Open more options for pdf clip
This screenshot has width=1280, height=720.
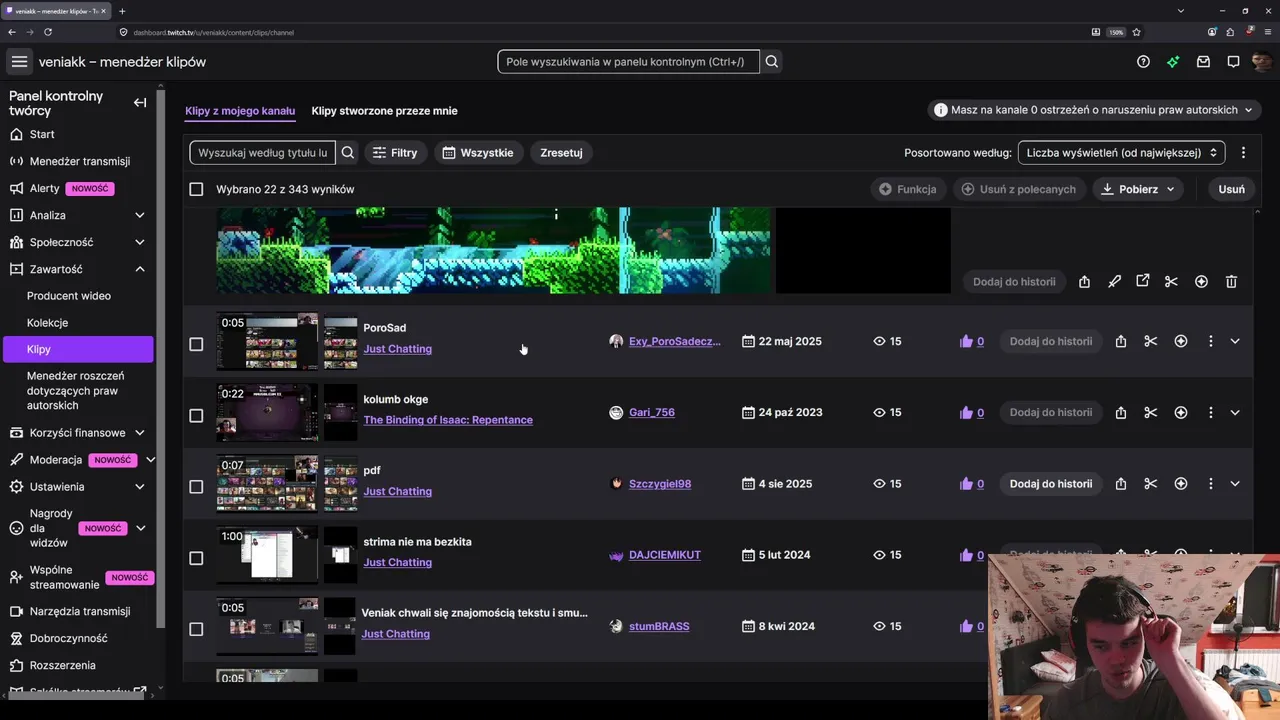pyautogui.click(x=1210, y=484)
